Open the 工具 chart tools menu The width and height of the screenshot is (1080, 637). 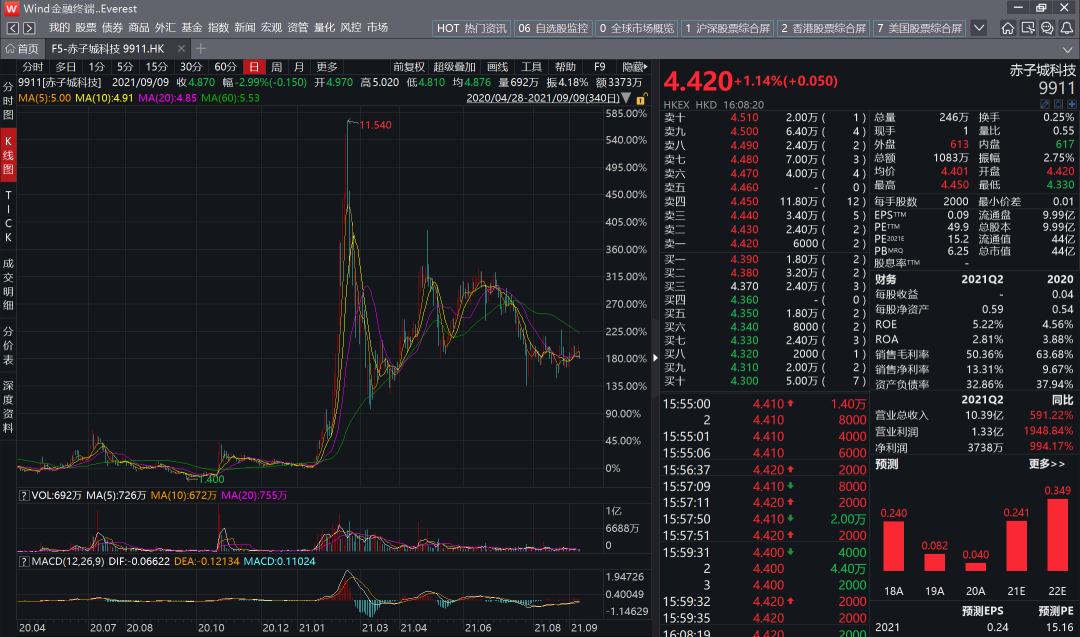tap(531, 67)
